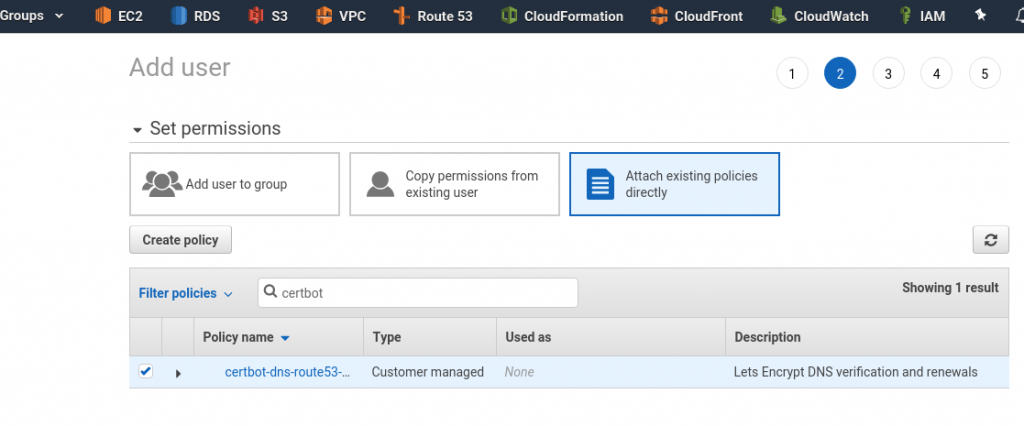Refresh the policy list
Image resolution: width=1024 pixels, height=426 pixels.
click(990, 240)
